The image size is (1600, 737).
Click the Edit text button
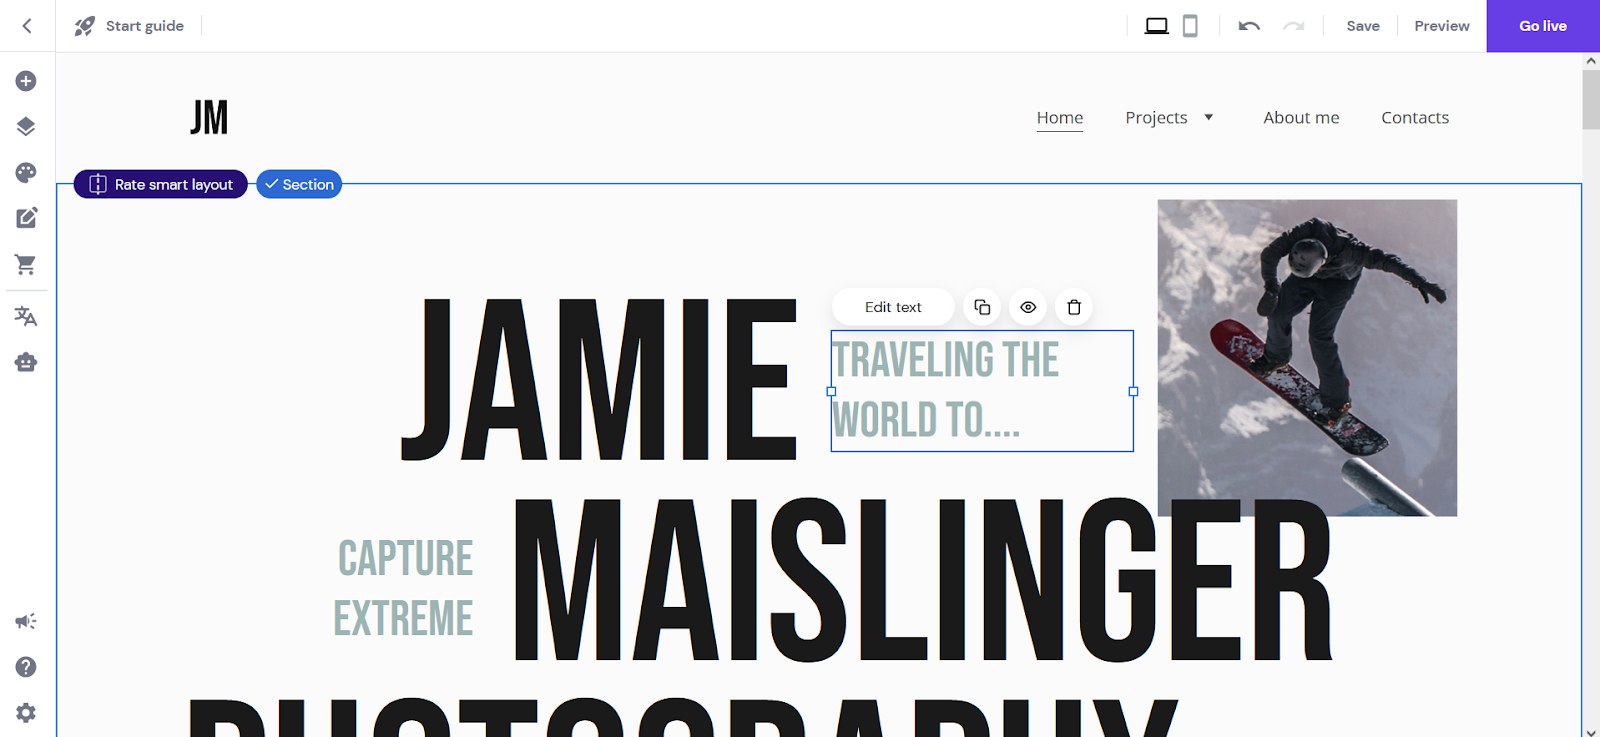click(x=893, y=307)
